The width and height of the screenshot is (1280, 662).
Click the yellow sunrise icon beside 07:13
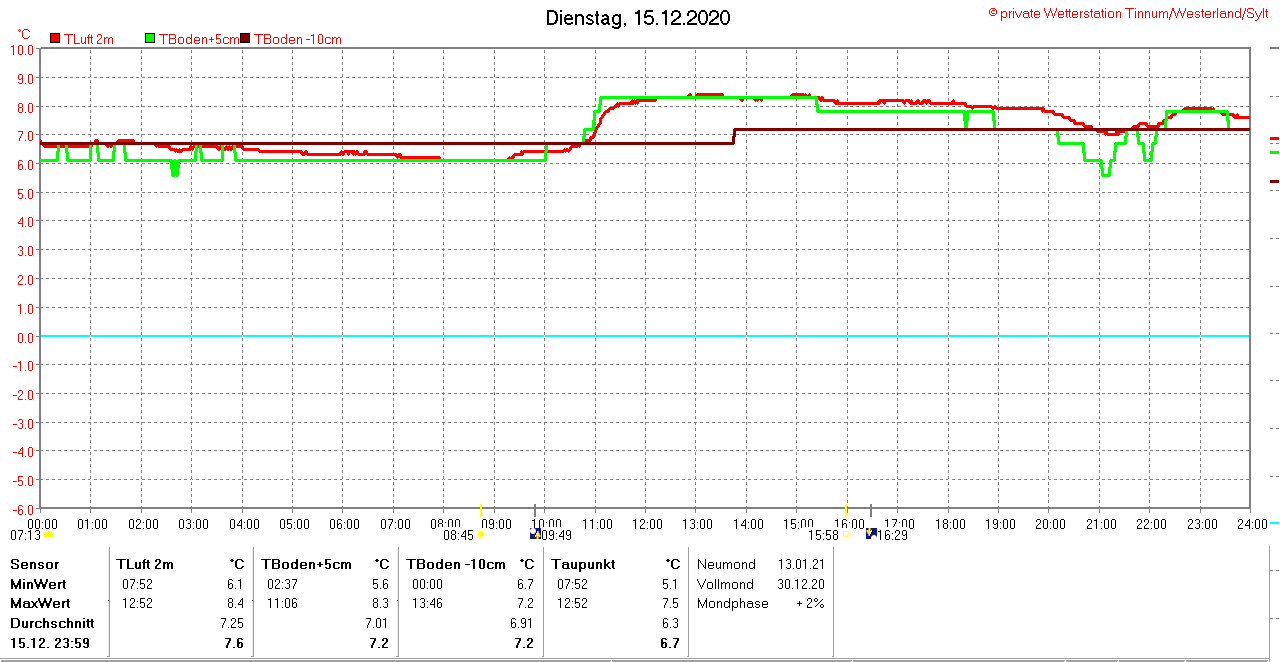[48, 534]
